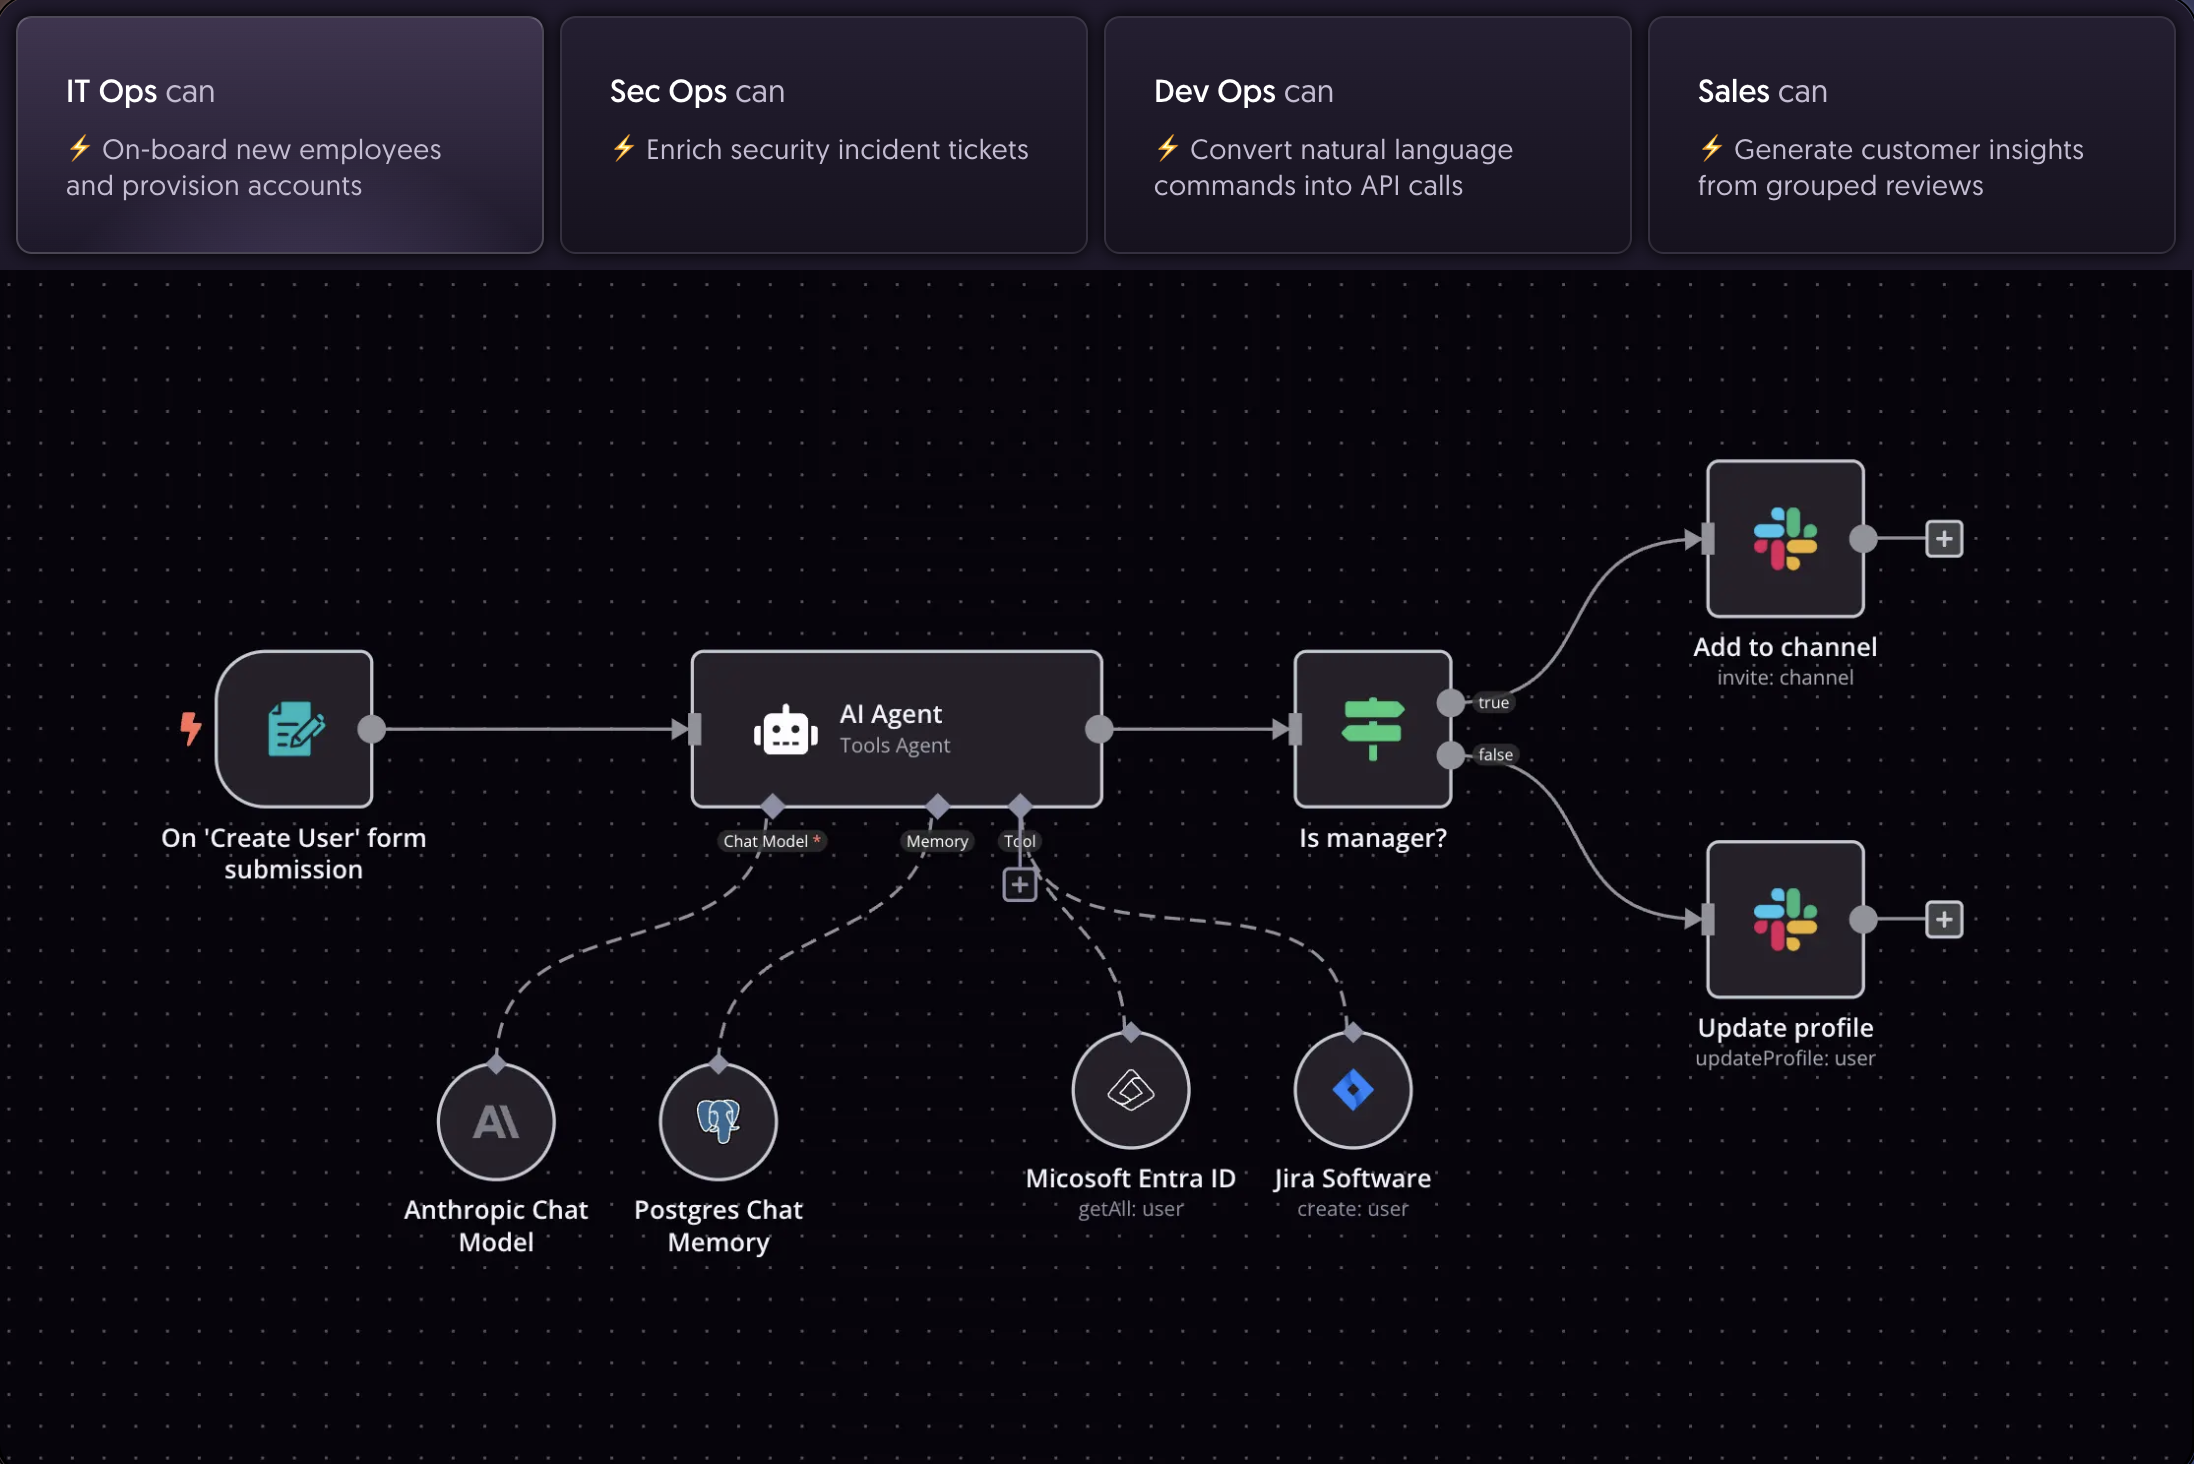This screenshot has height=1464, width=2194.
Task: Select the Jira Software tool node
Action: coord(1353,1090)
